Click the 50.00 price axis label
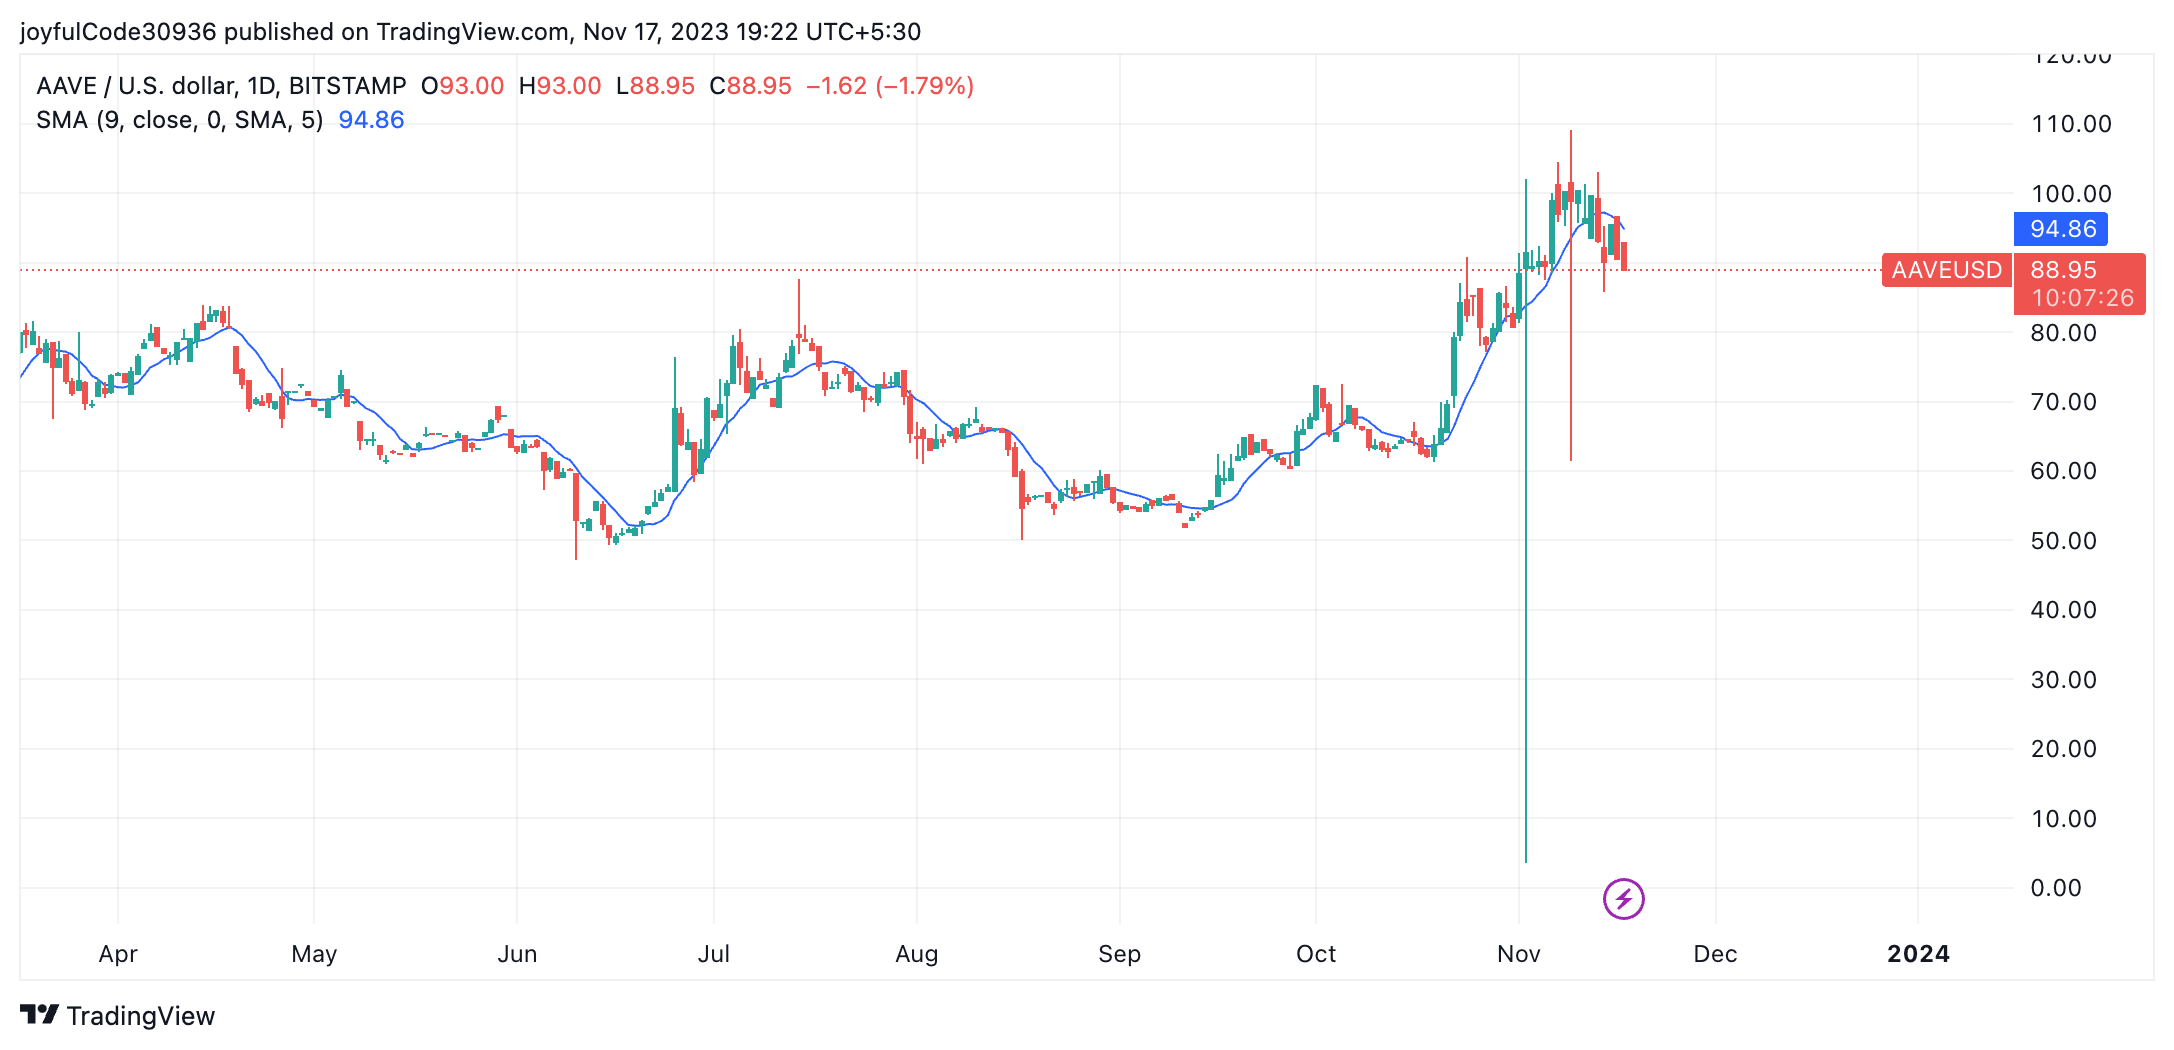This screenshot has height=1050, width=2174. 2063,541
